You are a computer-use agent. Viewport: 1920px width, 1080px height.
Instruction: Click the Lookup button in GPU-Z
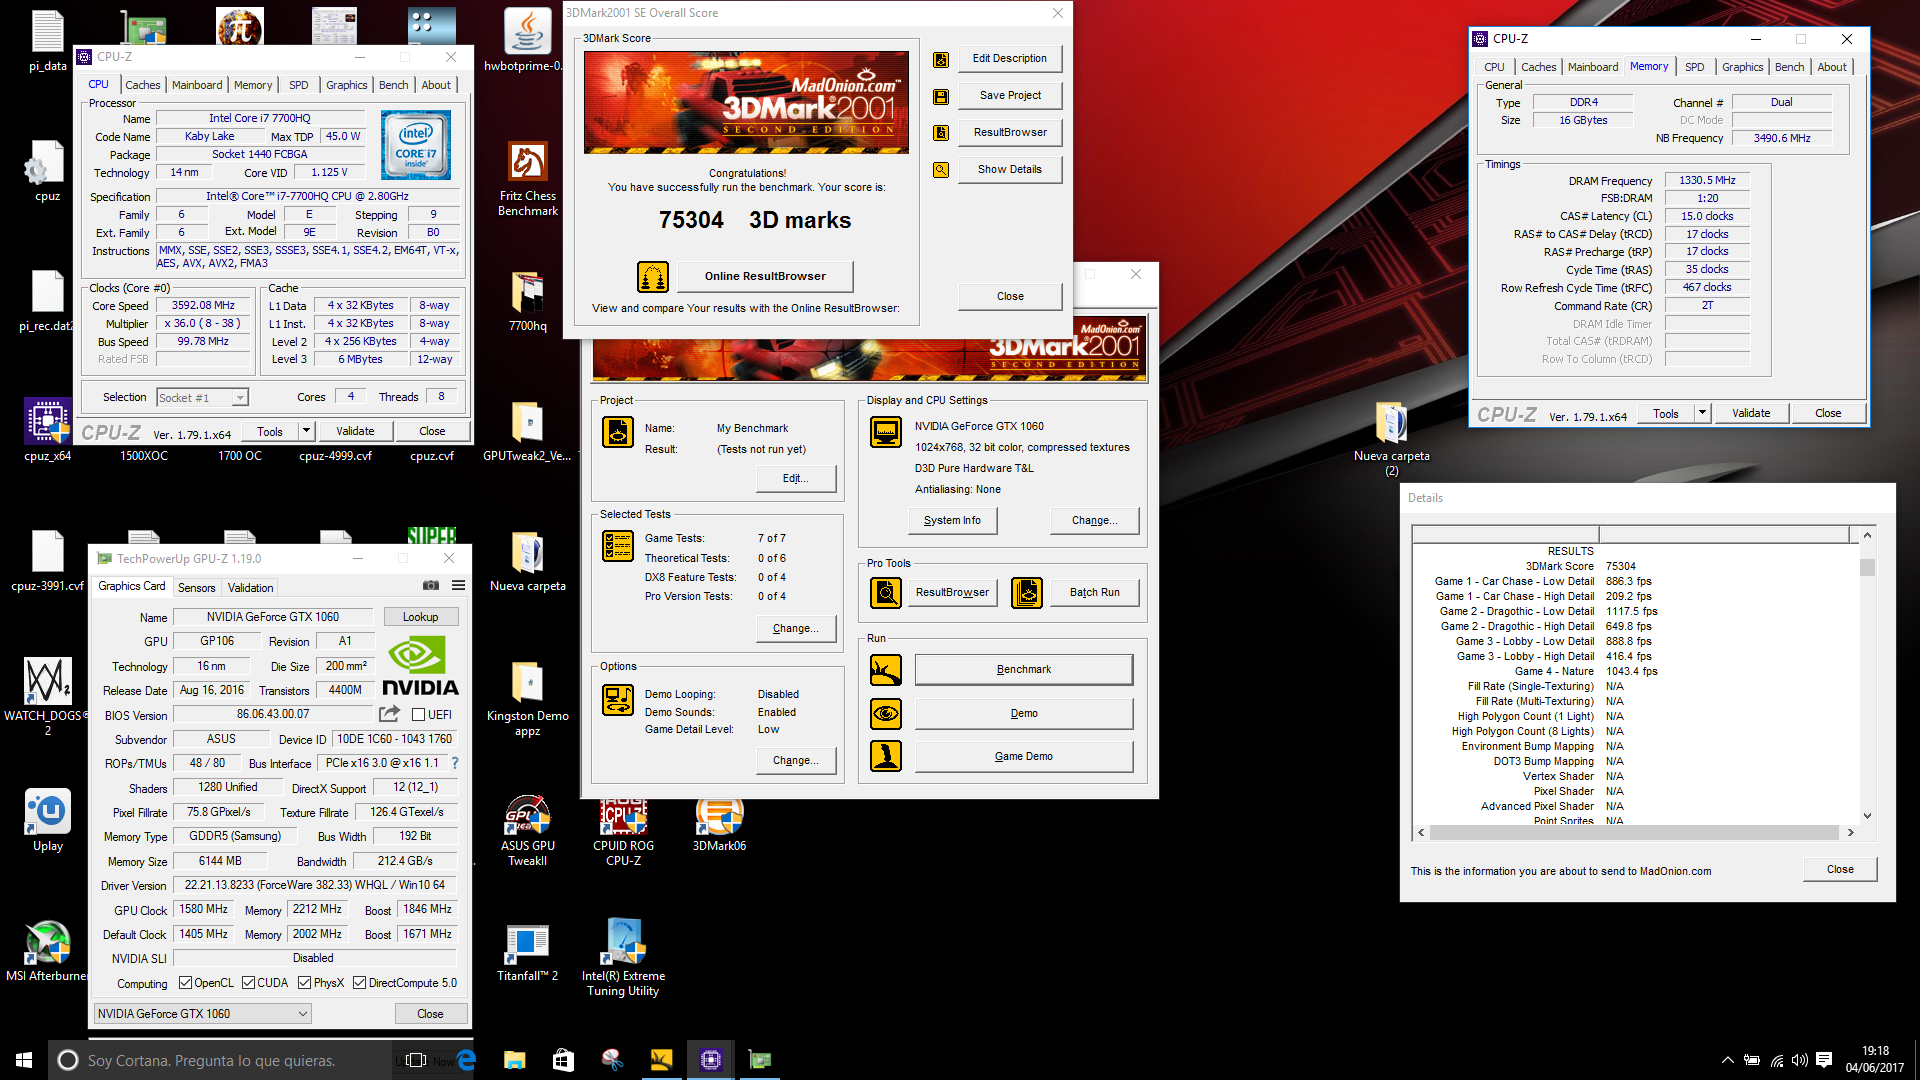click(x=420, y=617)
